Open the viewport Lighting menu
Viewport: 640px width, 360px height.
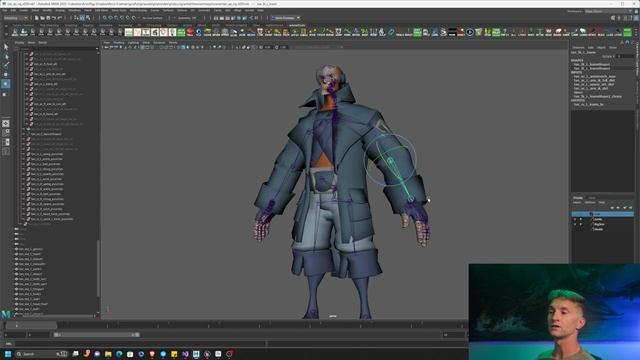[133, 42]
